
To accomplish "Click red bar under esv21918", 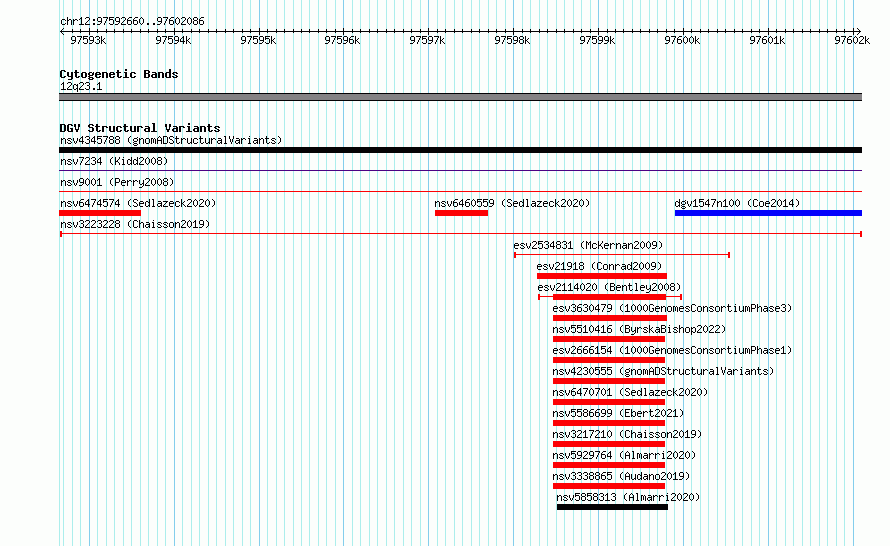I will (x=602, y=276).
